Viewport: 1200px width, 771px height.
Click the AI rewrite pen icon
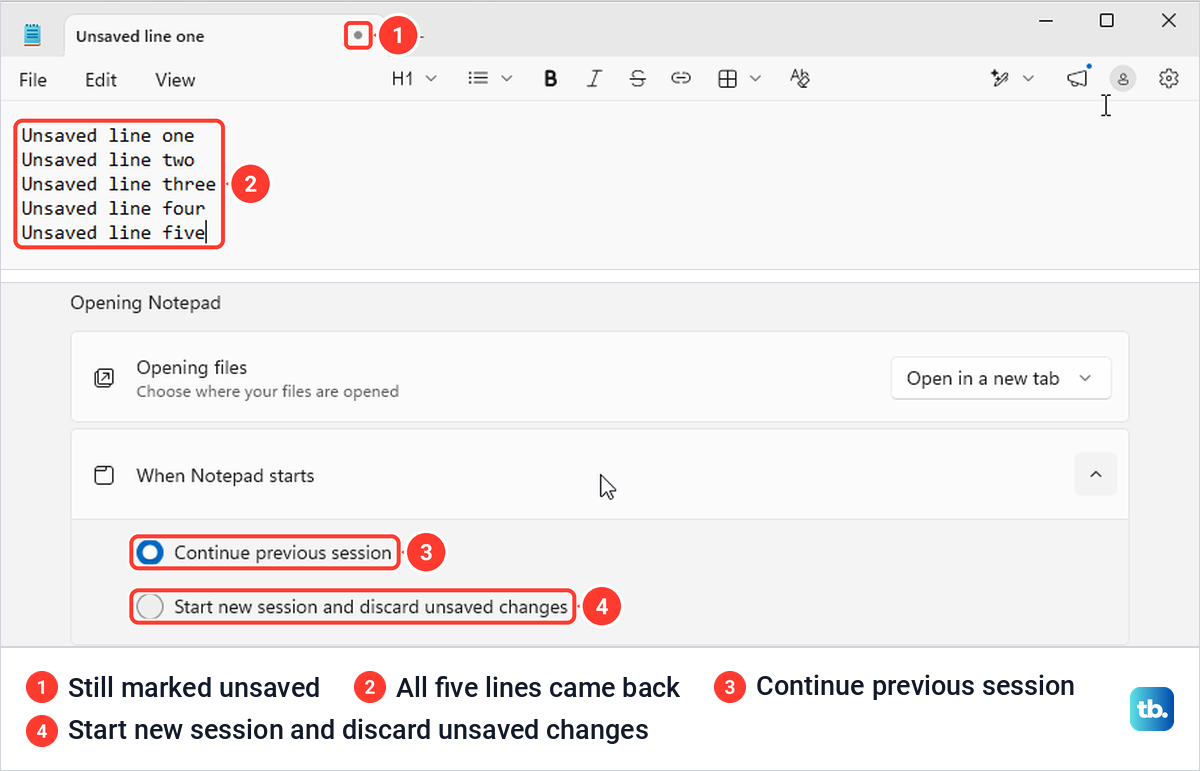pyautogui.click(x=999, y=79)
